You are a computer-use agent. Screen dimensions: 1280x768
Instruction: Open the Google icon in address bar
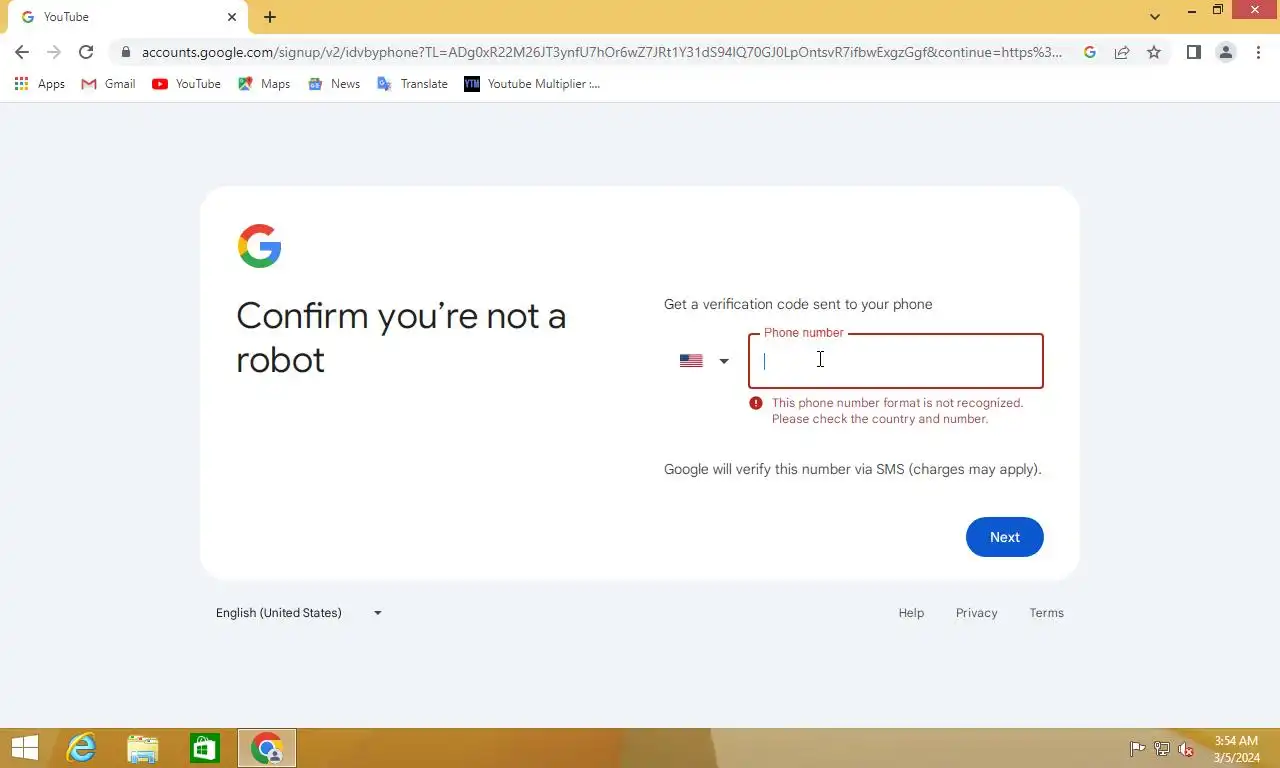pos(1090,52)
